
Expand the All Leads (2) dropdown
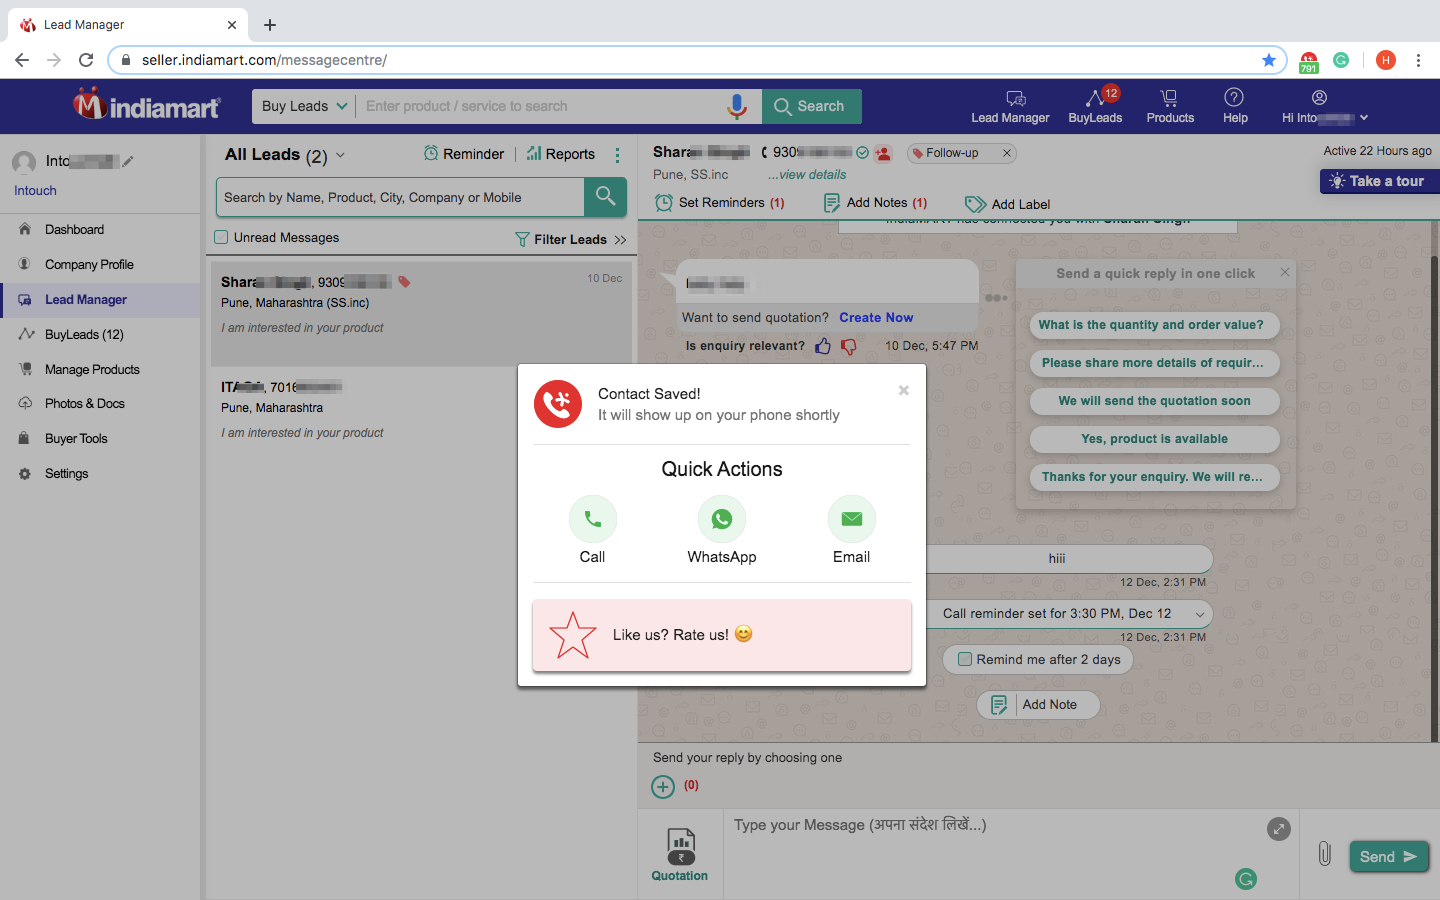click(285, 155)
